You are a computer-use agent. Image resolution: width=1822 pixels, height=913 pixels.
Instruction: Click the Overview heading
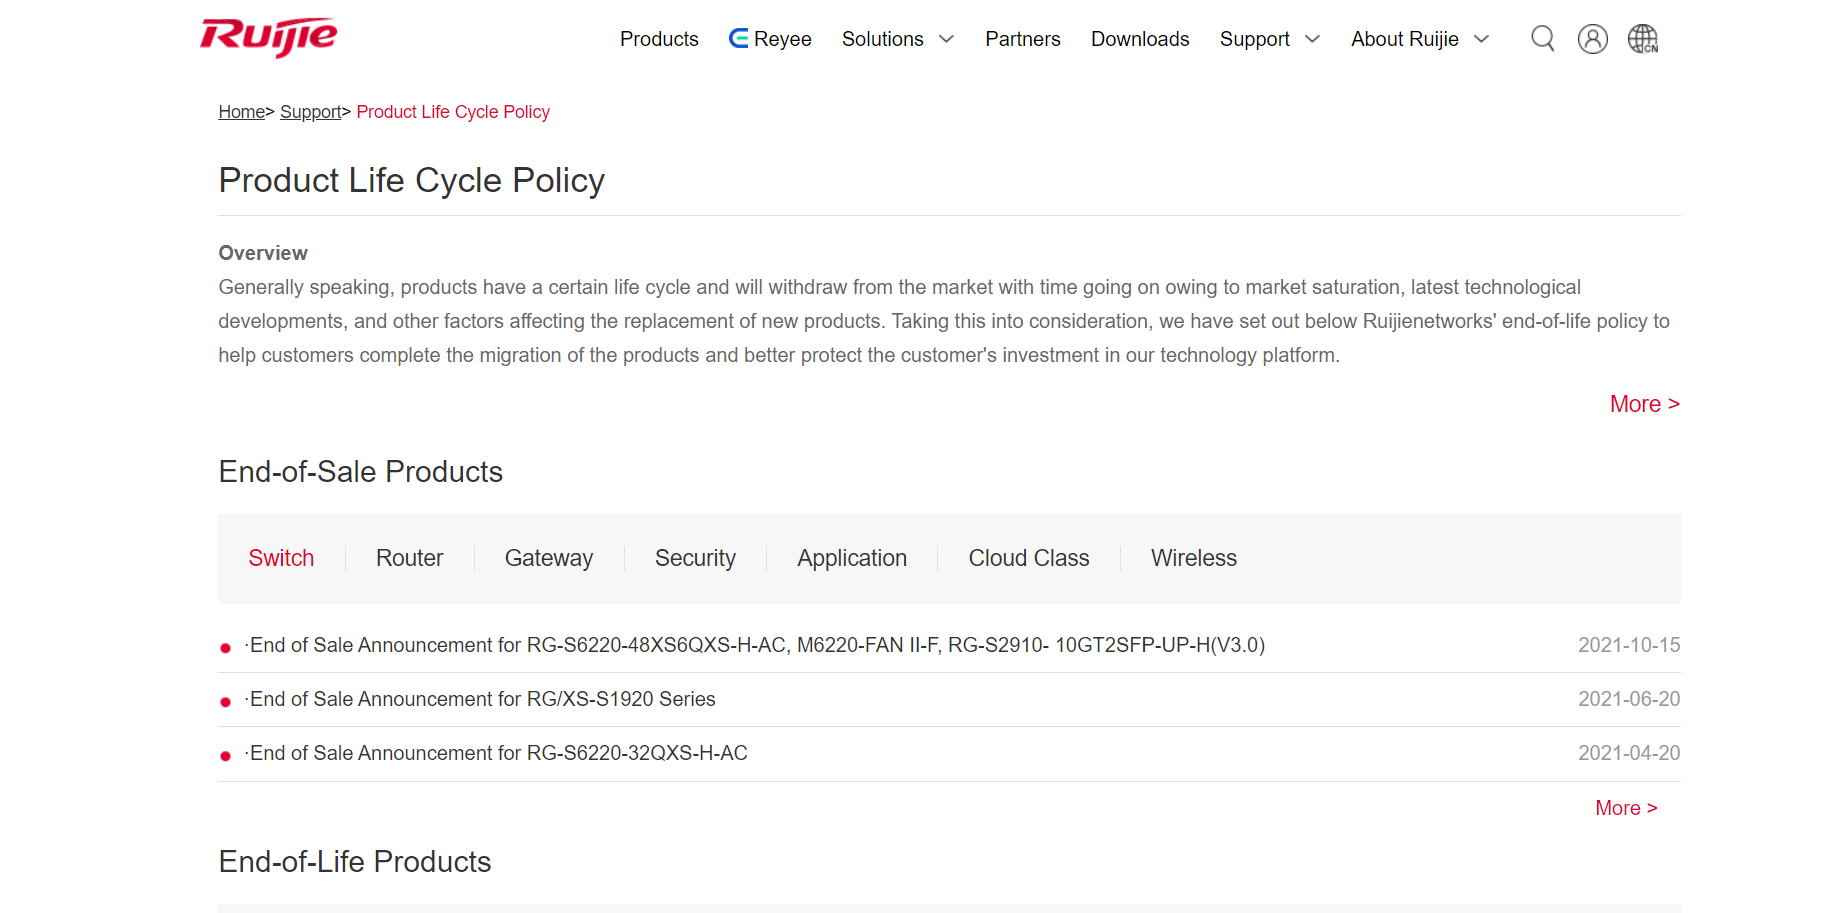(x=263, y=253)
